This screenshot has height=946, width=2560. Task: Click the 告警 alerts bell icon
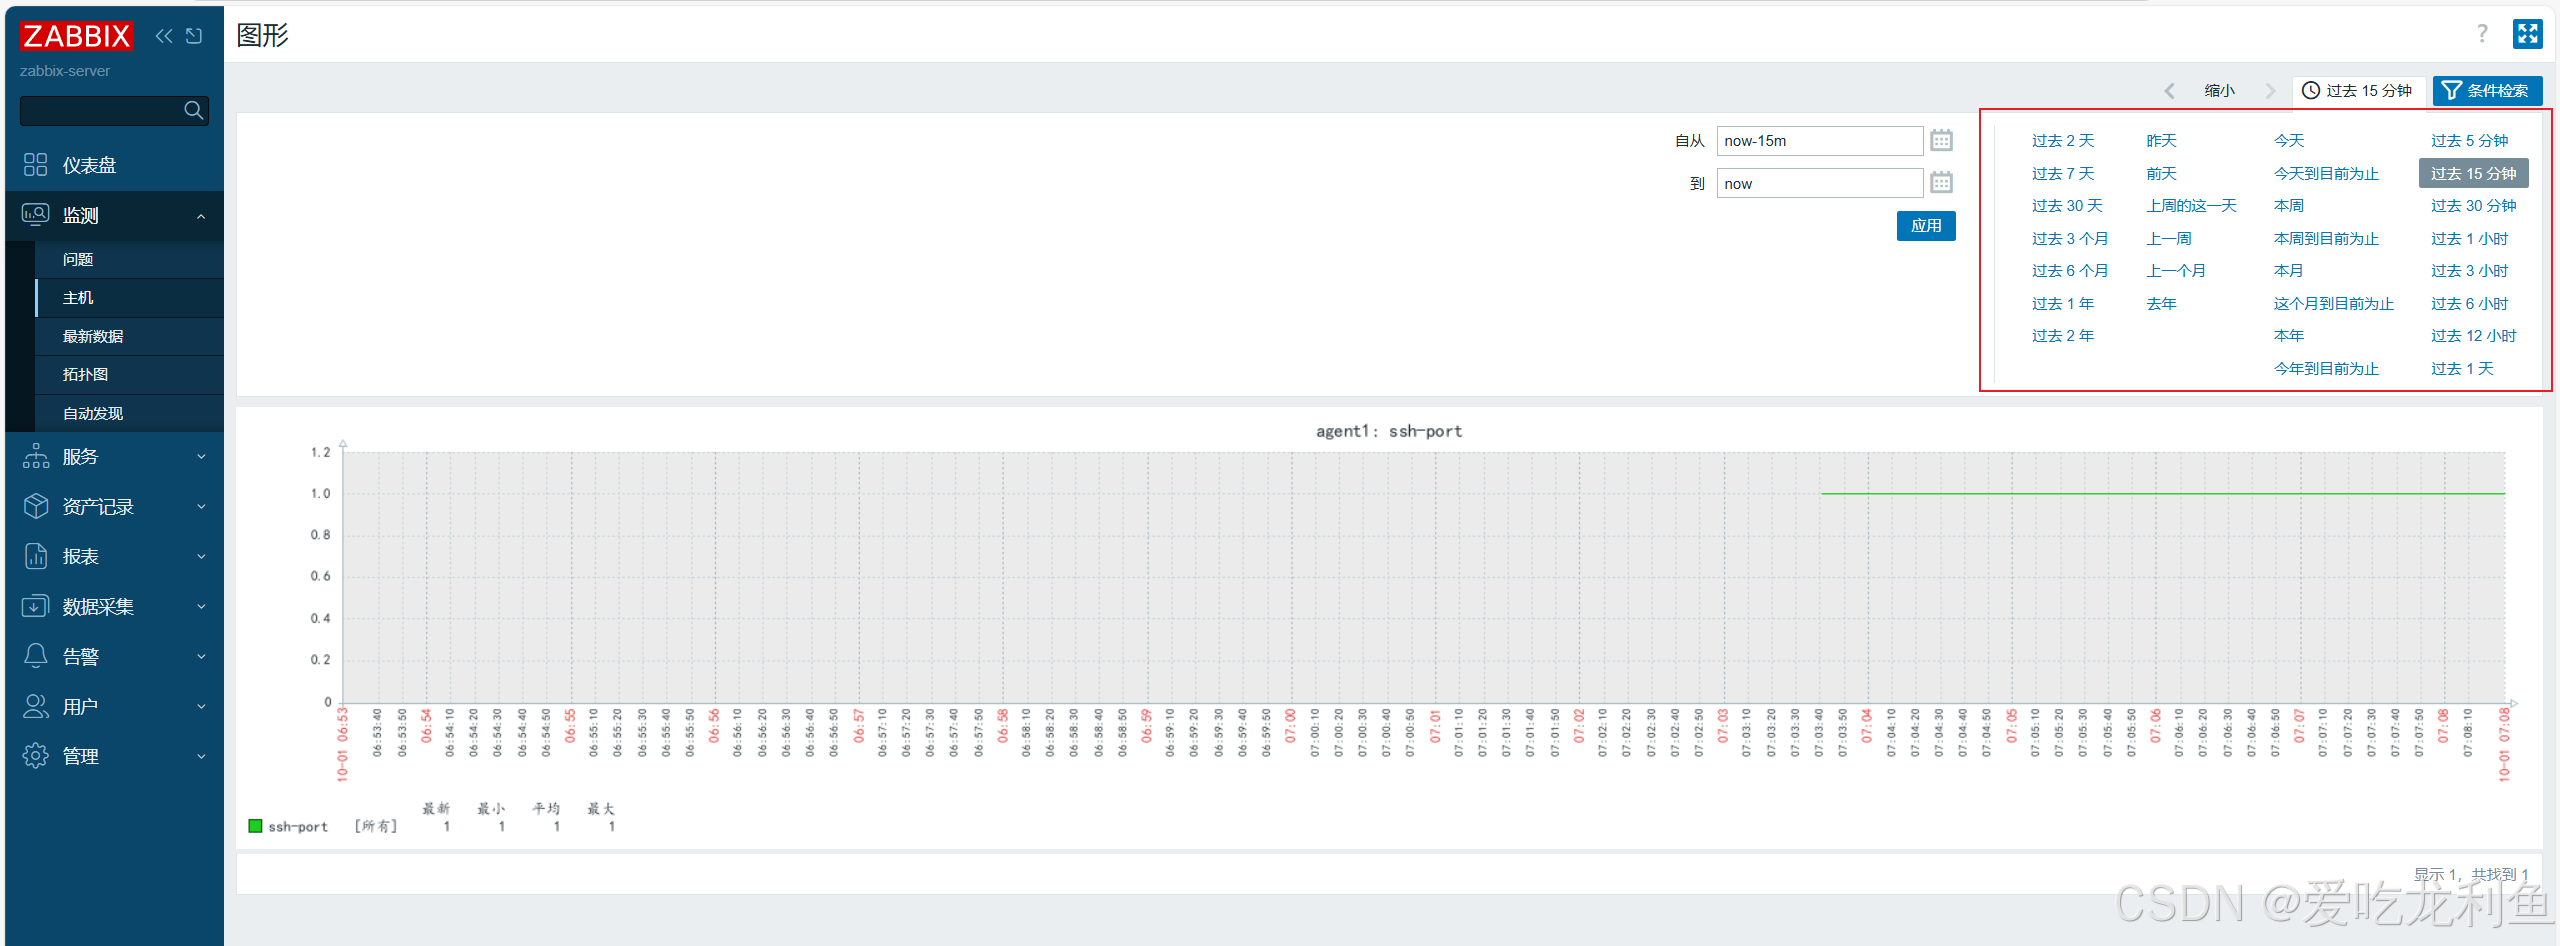click(x=36, y=656)
